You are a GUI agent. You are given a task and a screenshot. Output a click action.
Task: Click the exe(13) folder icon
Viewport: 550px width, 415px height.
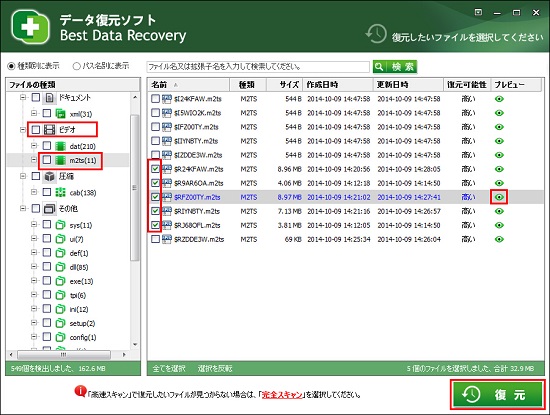tap(61, 281)
